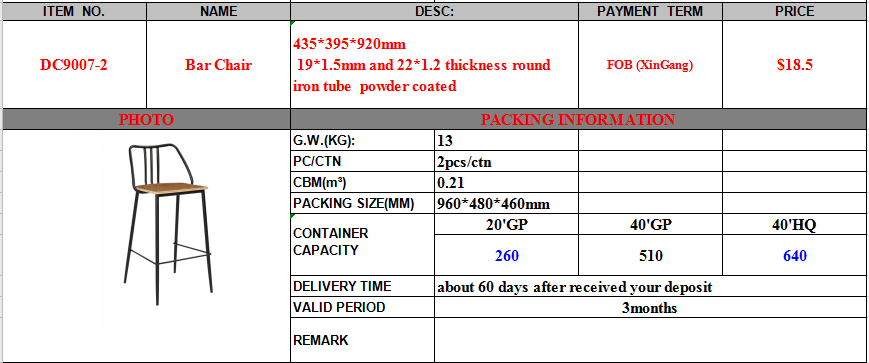Select the CBM value 0.21 cell
This screenshot has height=363, width=869.
pos(507,182)
